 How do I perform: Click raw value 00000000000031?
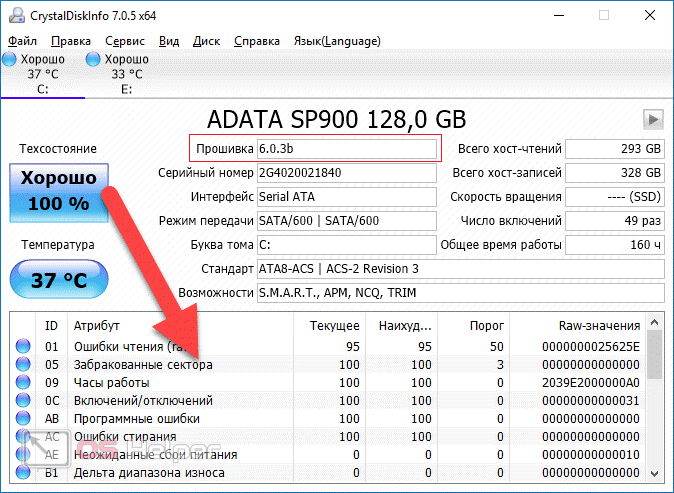pos(591,401)
